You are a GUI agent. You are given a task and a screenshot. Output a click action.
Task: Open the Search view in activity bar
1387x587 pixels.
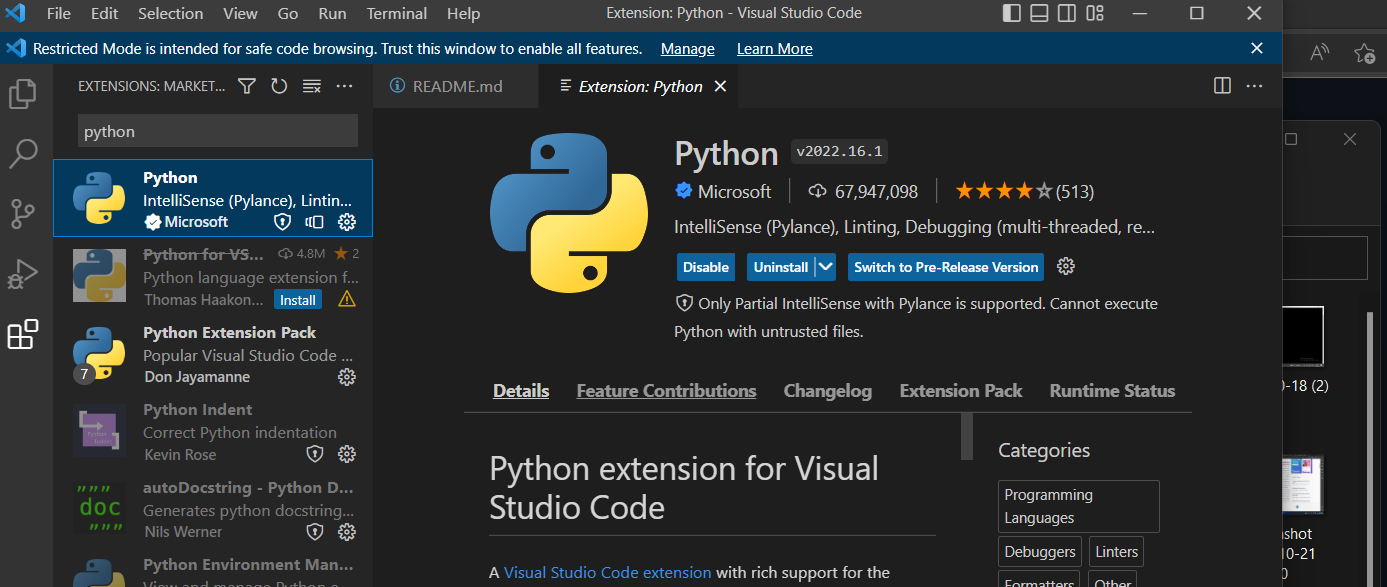point(22,153)
